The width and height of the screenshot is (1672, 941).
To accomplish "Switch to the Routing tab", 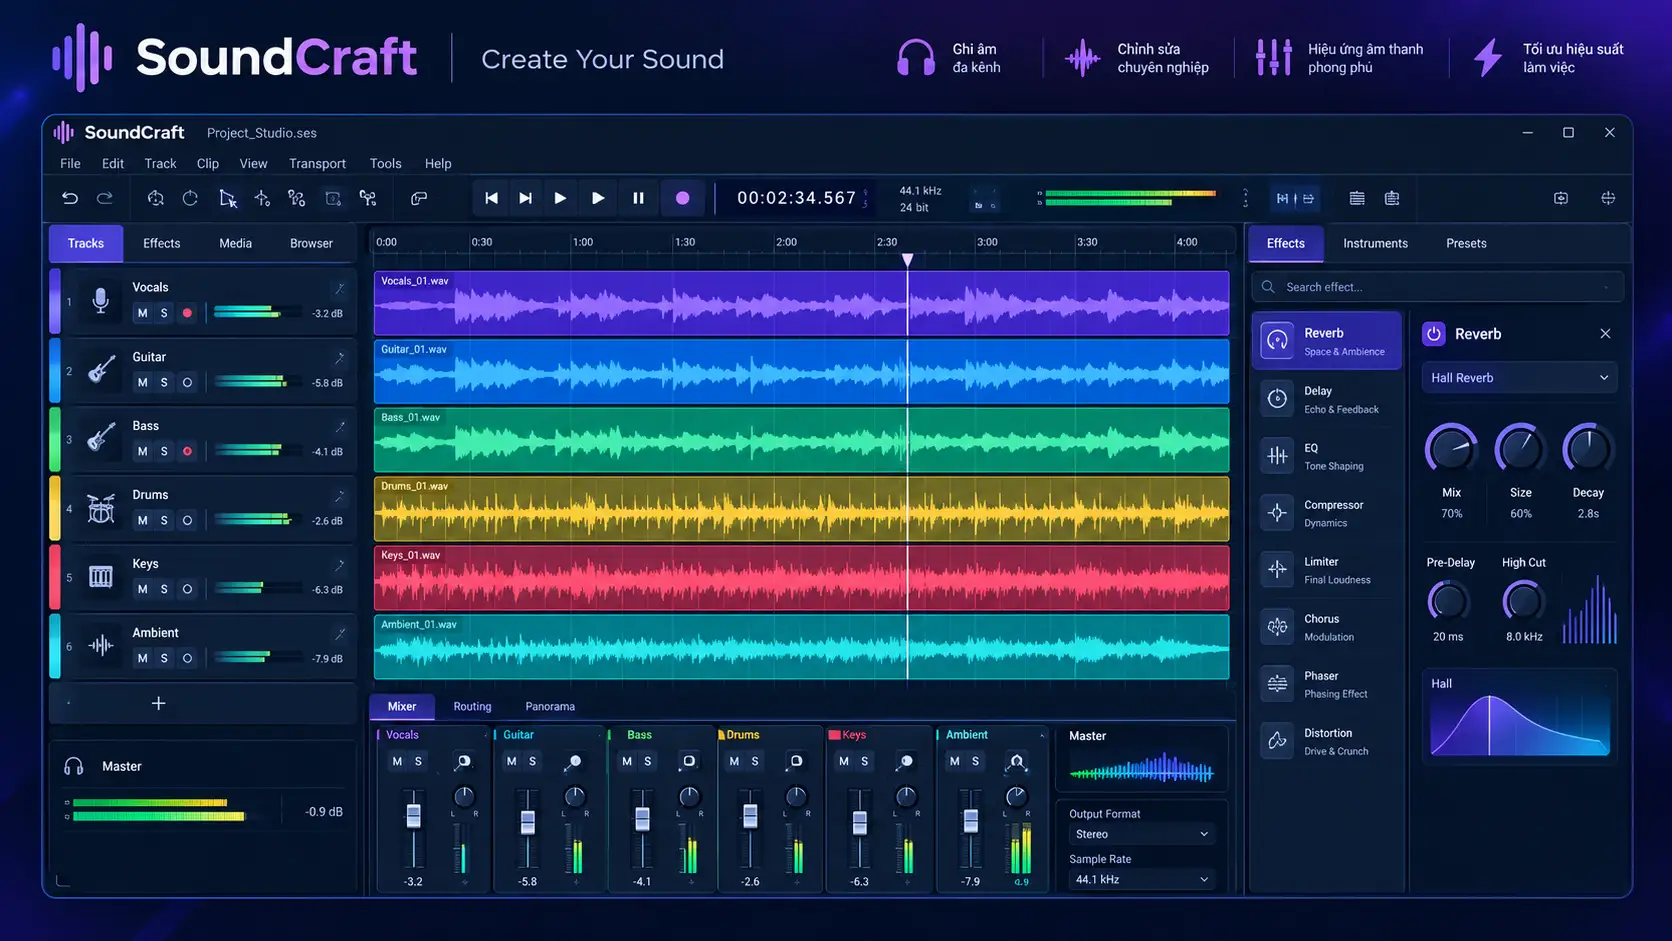I will (x=472, y=706).
